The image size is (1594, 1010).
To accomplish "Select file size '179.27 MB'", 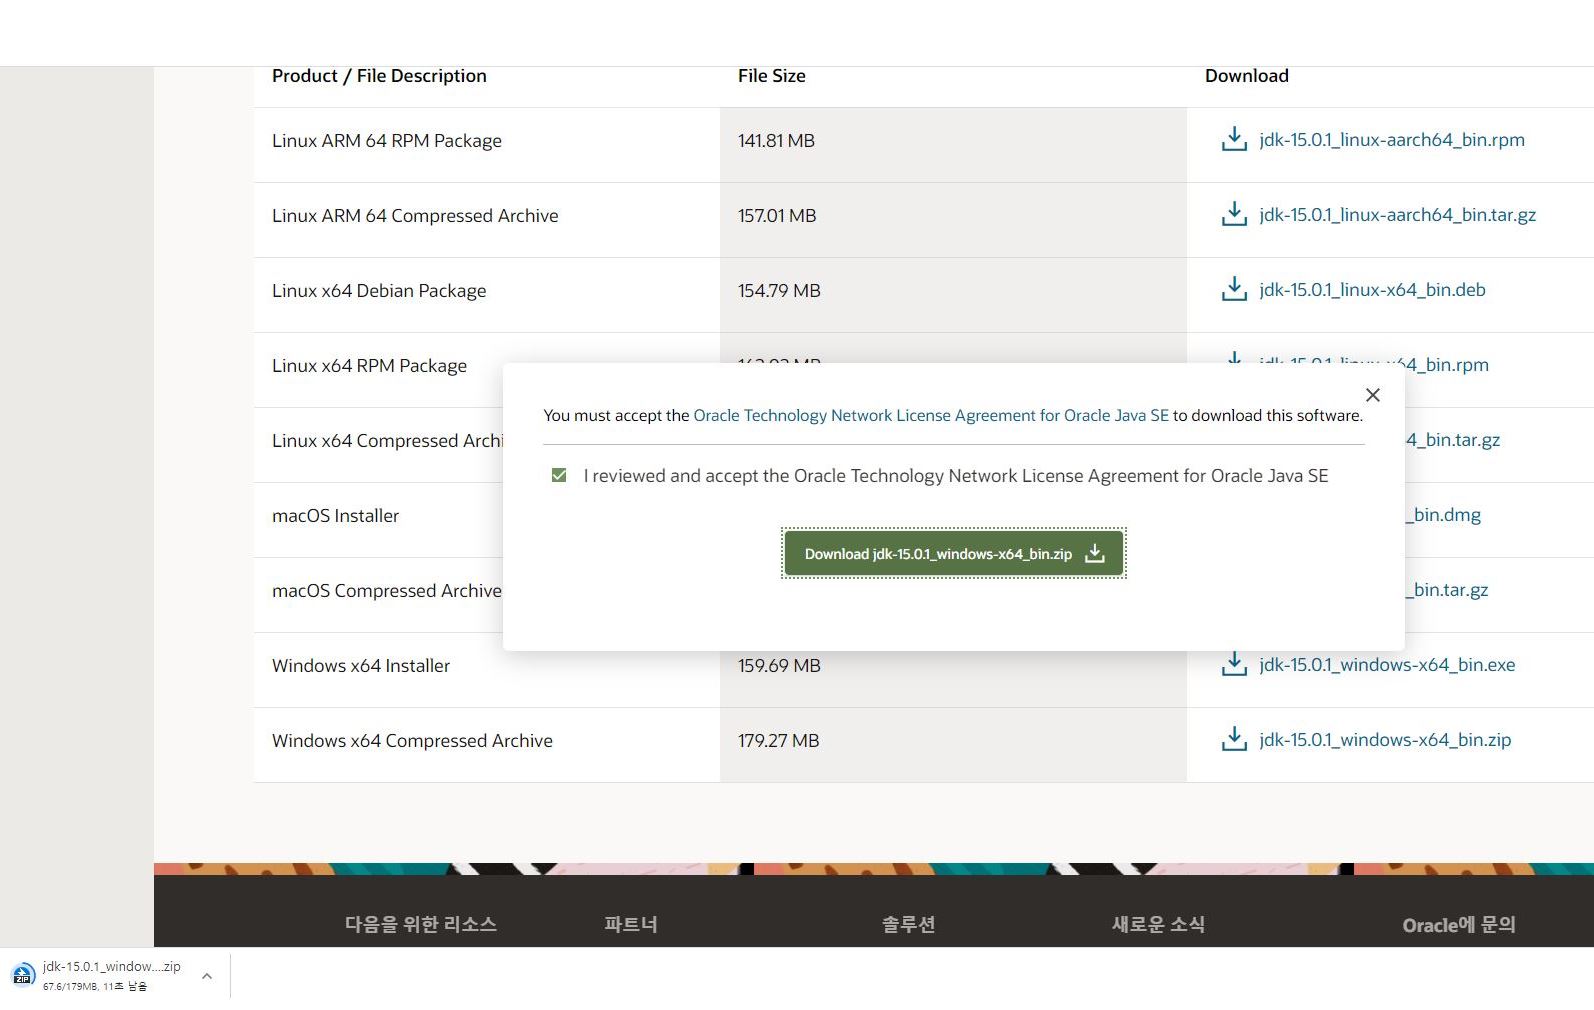I will pos(778,741).
